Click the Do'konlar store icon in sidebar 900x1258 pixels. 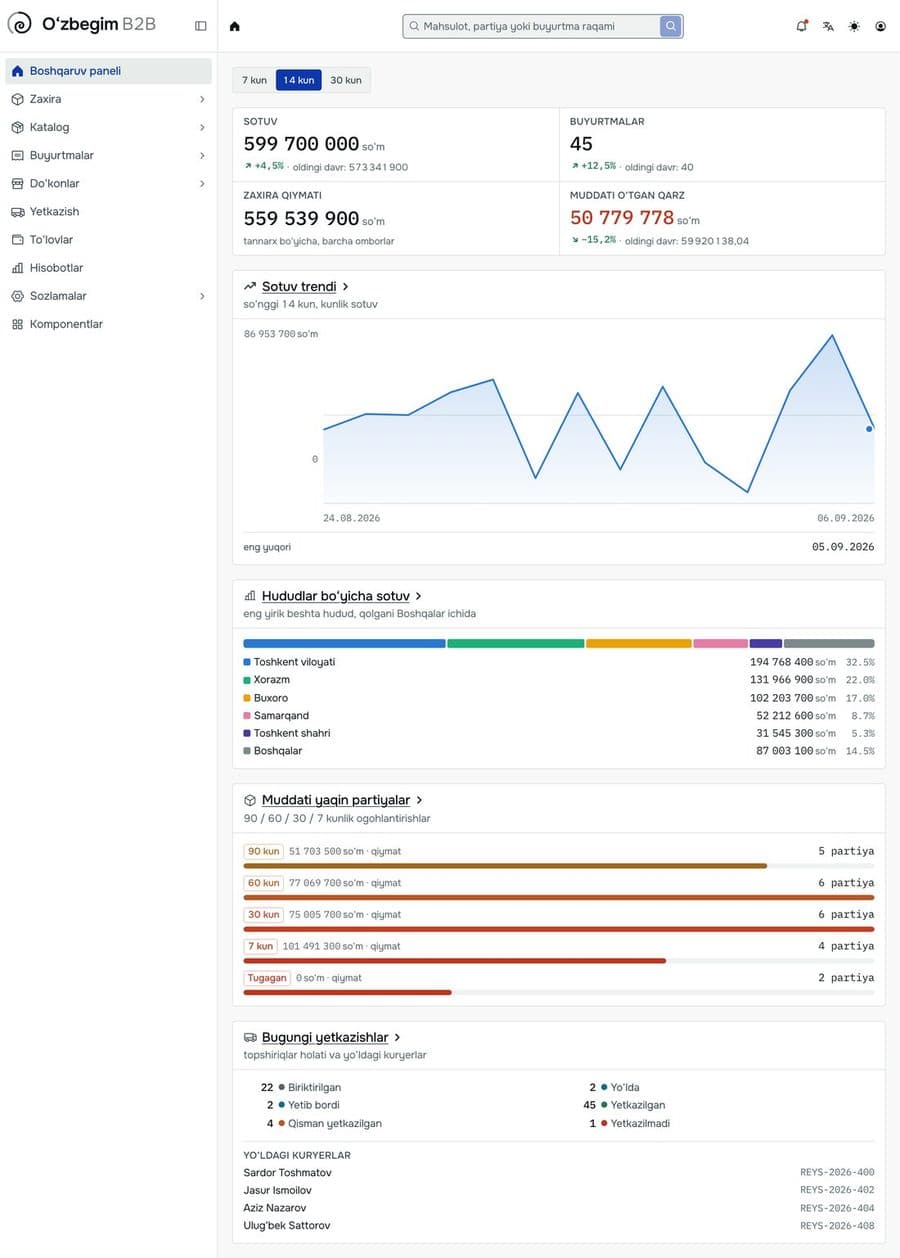pyautogui.click(x=17, y=184)
